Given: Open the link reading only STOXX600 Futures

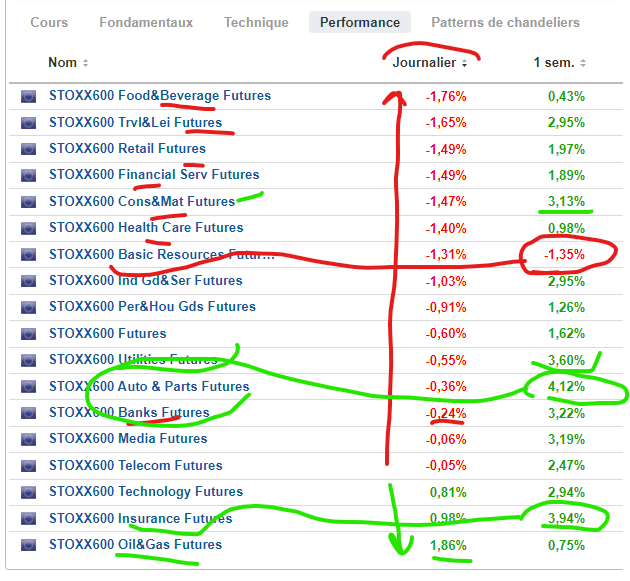Looking at the screenshot, I should click(107, 333).
